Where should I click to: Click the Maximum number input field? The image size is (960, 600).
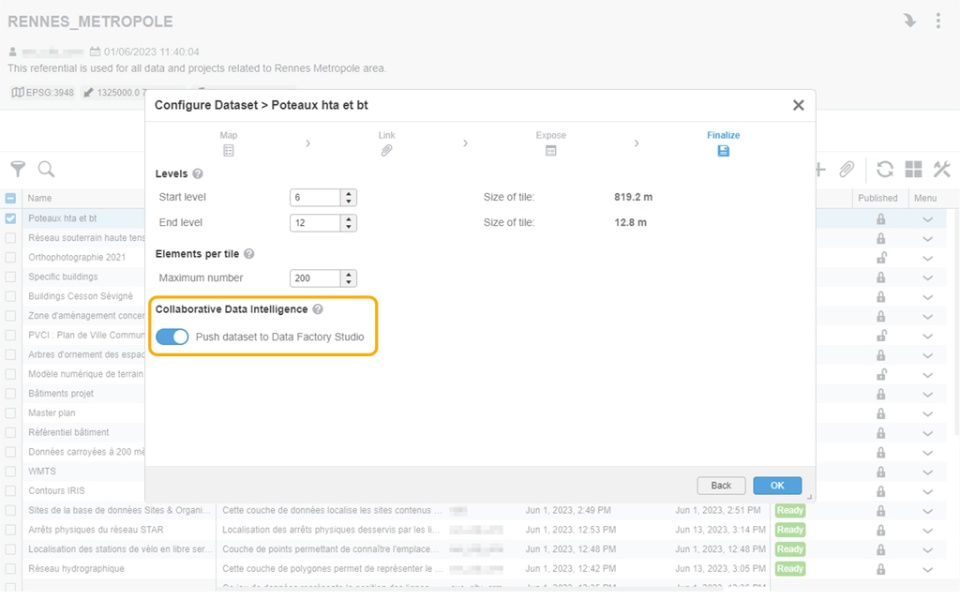coord(315,278)
